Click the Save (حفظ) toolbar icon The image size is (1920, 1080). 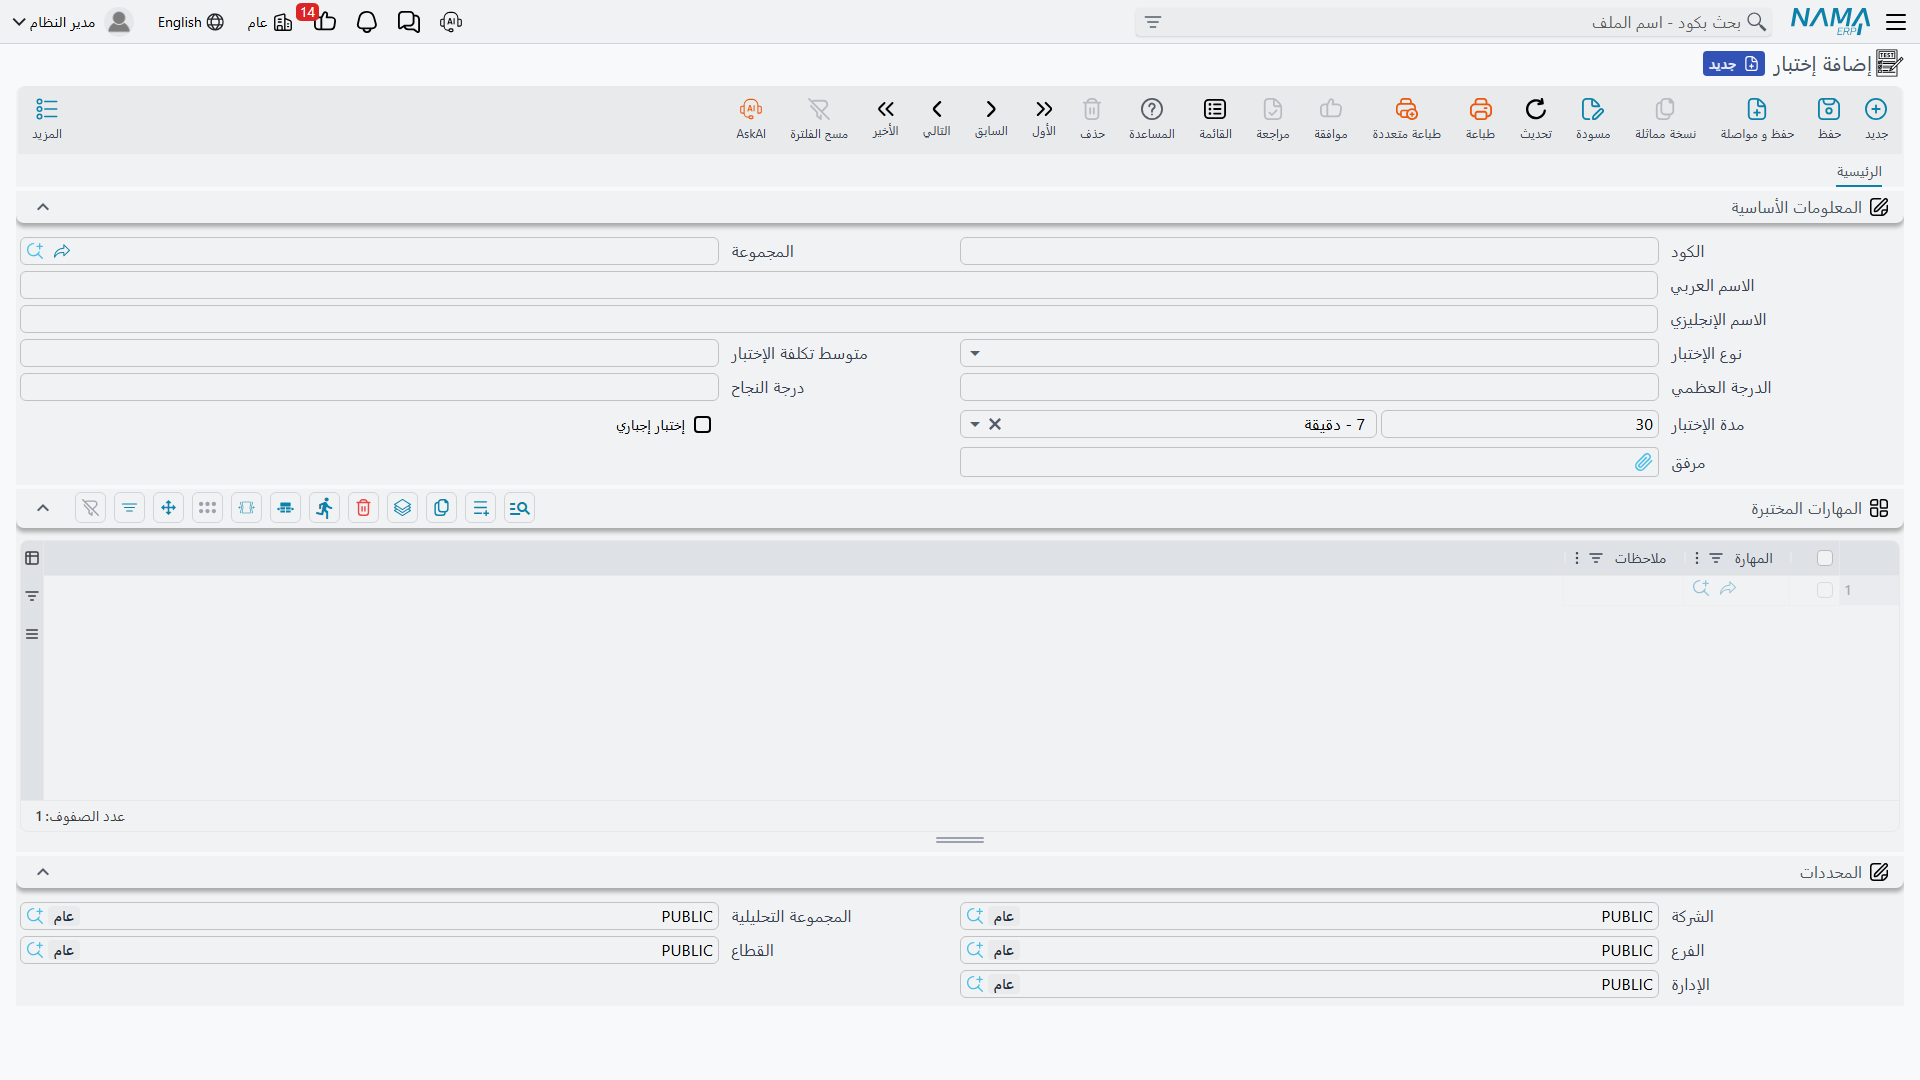point(1829,109)
